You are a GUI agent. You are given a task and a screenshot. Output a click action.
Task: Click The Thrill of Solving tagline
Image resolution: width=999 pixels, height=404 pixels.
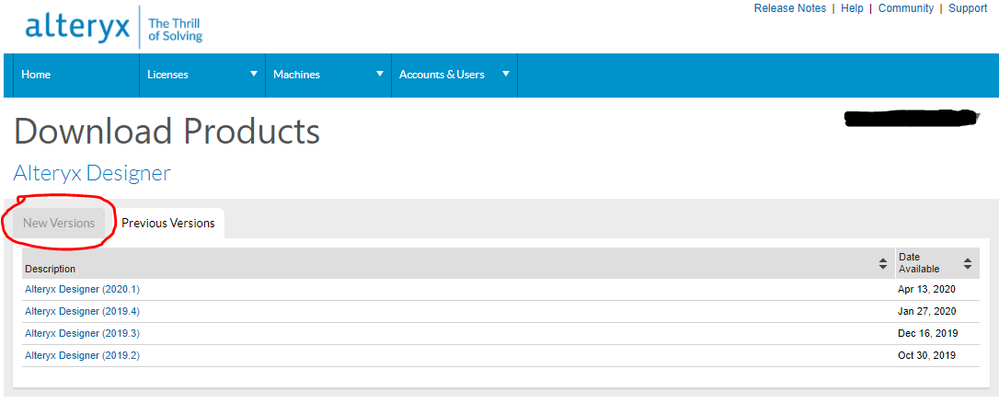(x=175, y=30)
